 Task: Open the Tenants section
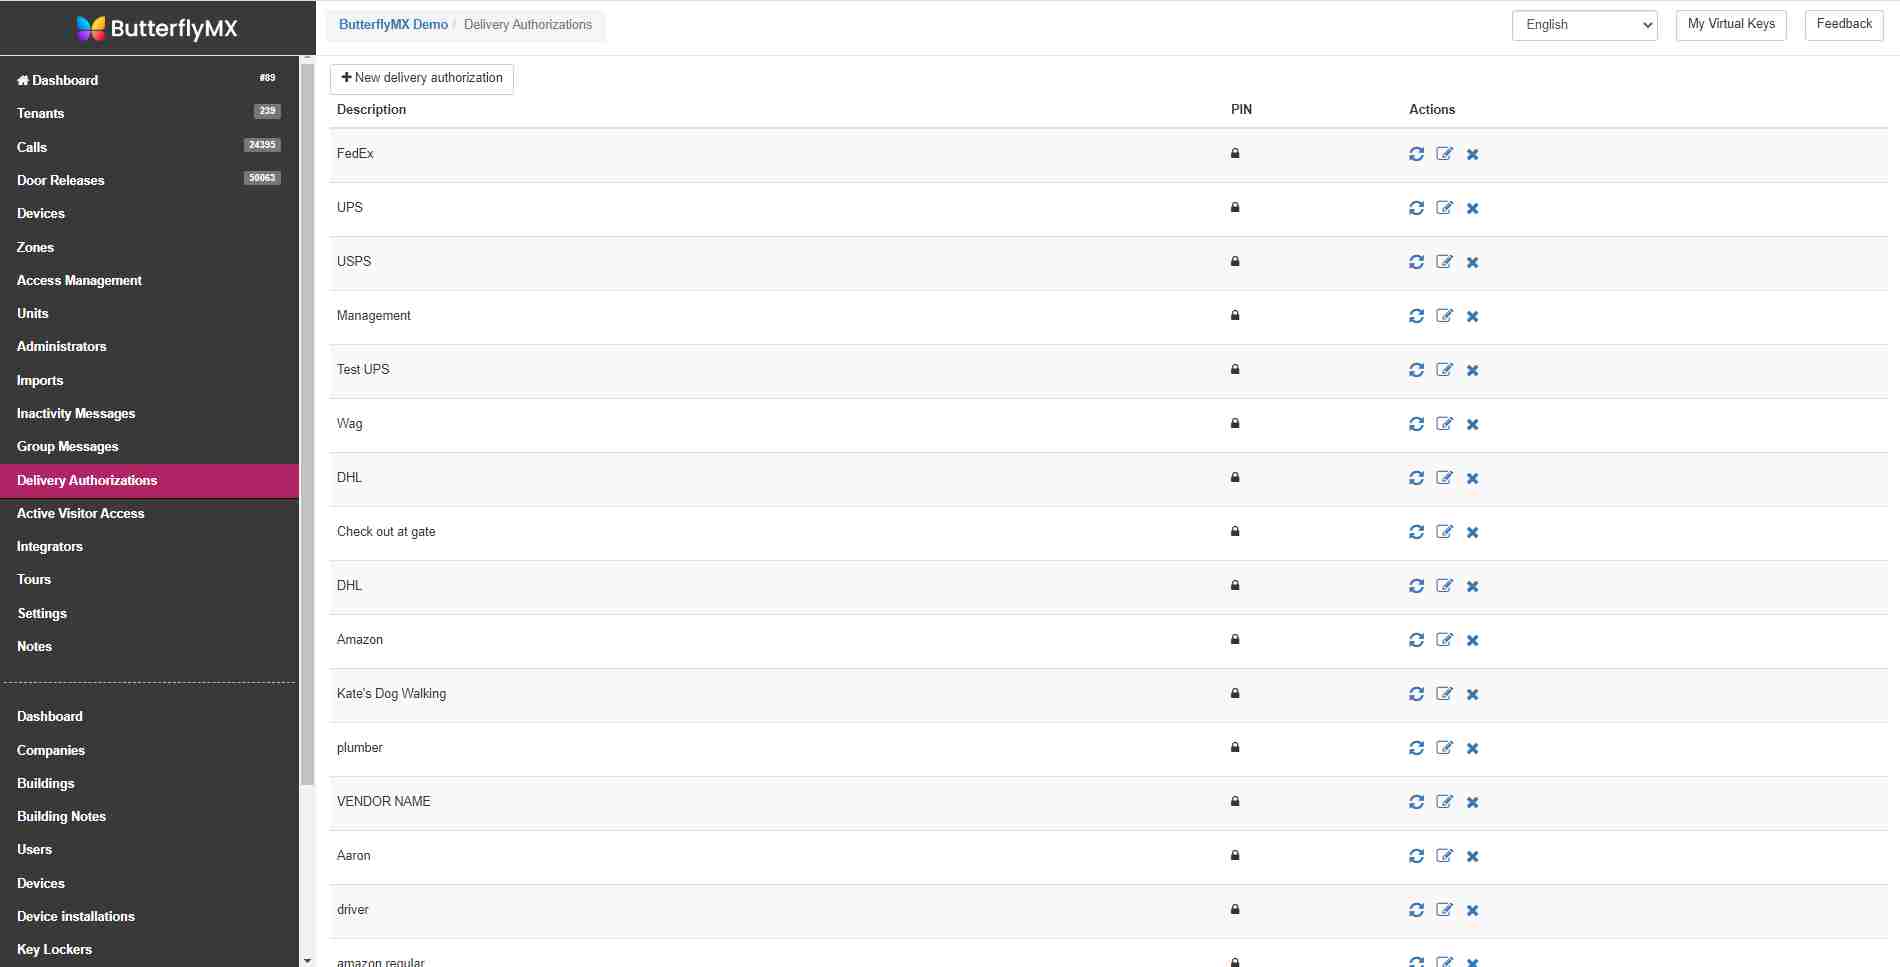point(41,113)
